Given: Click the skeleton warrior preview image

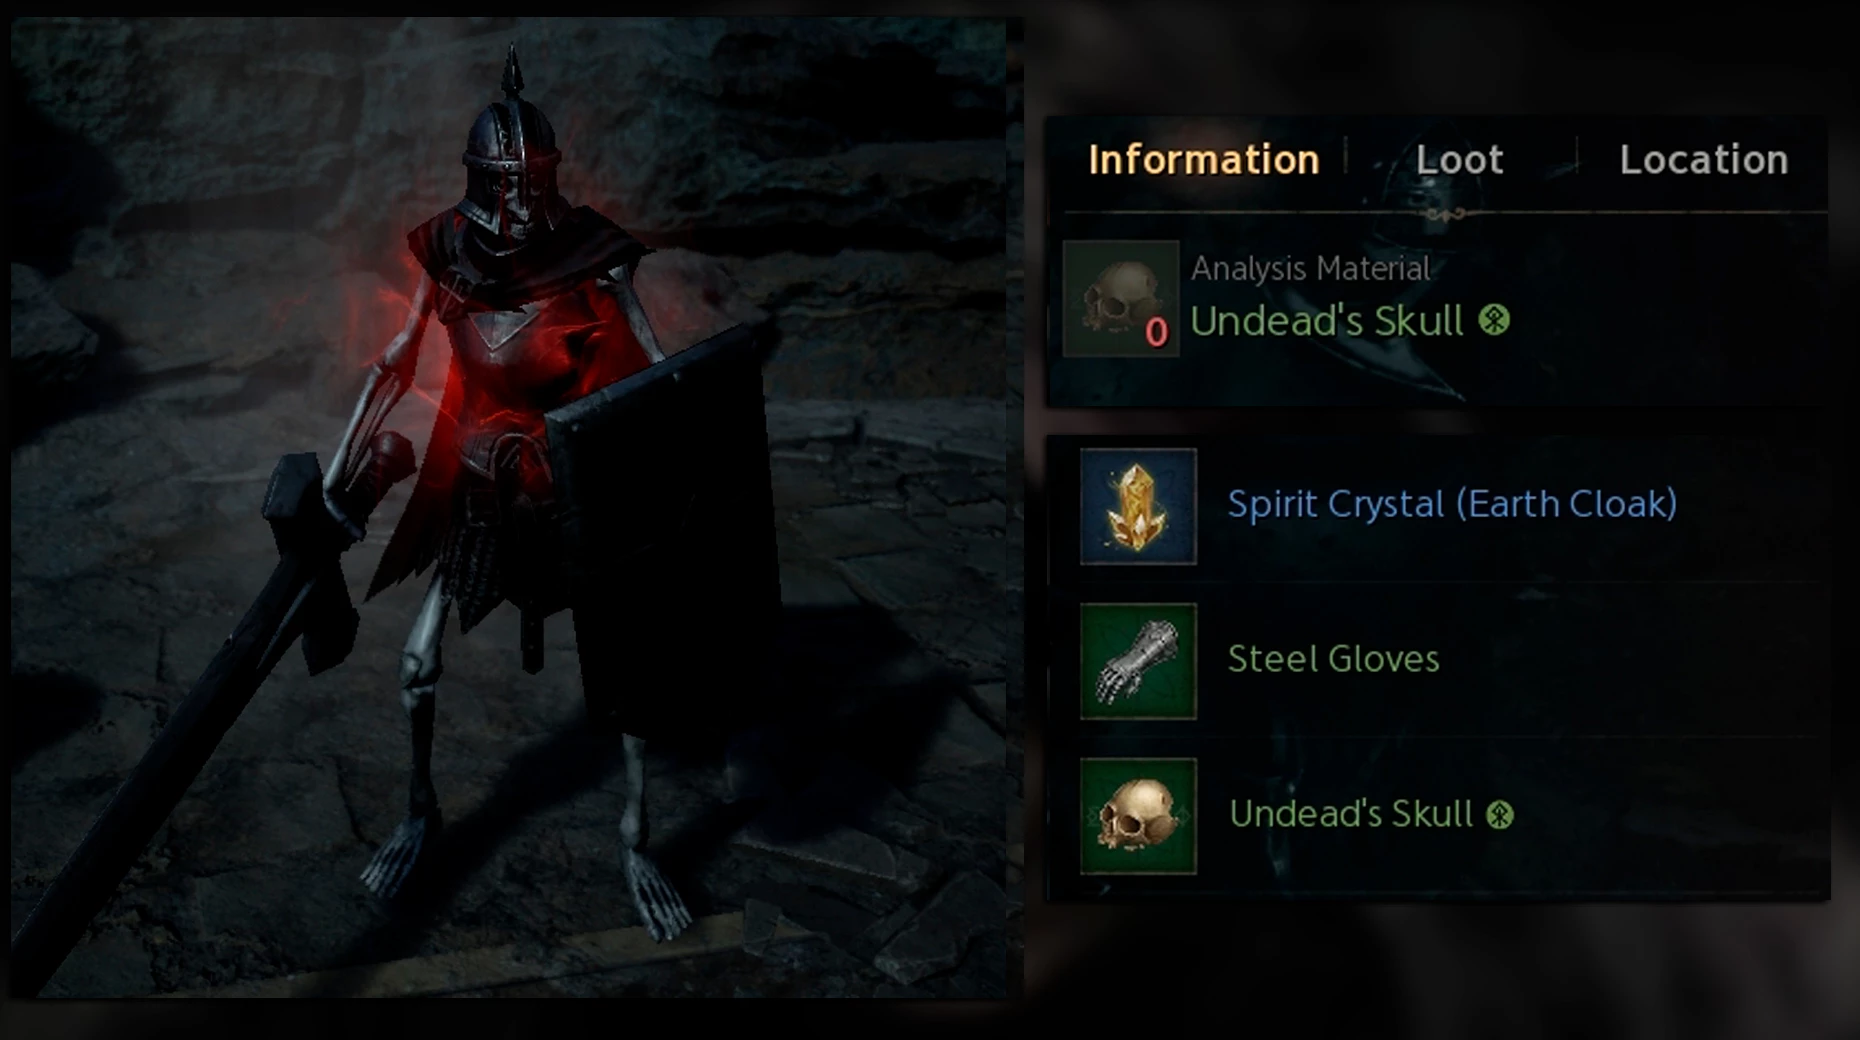Looking at the screenshot, I should coord(508,508).
